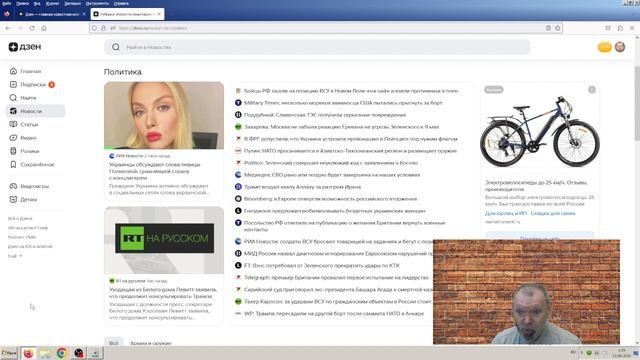
Task: Open the user profile avatar
Action: (x=620, y=47)
